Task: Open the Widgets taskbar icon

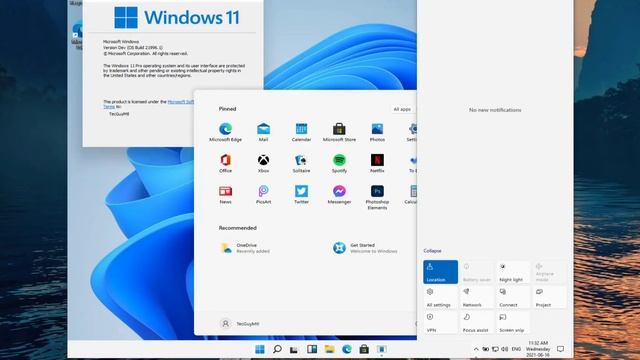Action: click(x=312, y=349)
